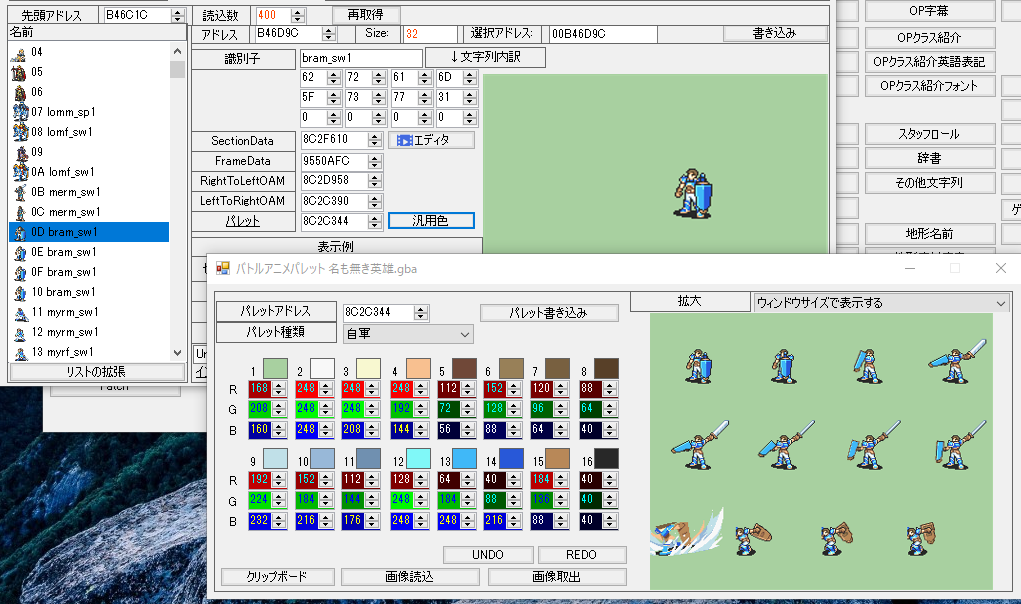This screenshot has height=604, width=1021.
Task: Click the パレットアドレス 8C2C344 stepper
Action: coord(421,313)
